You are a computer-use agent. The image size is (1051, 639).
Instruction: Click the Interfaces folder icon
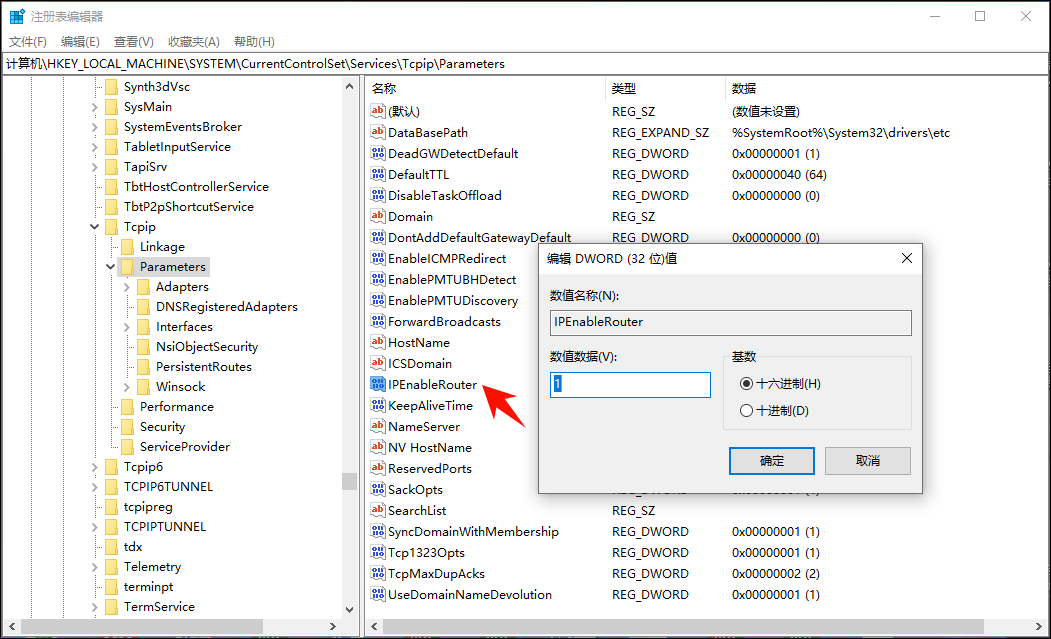[143, 327]
